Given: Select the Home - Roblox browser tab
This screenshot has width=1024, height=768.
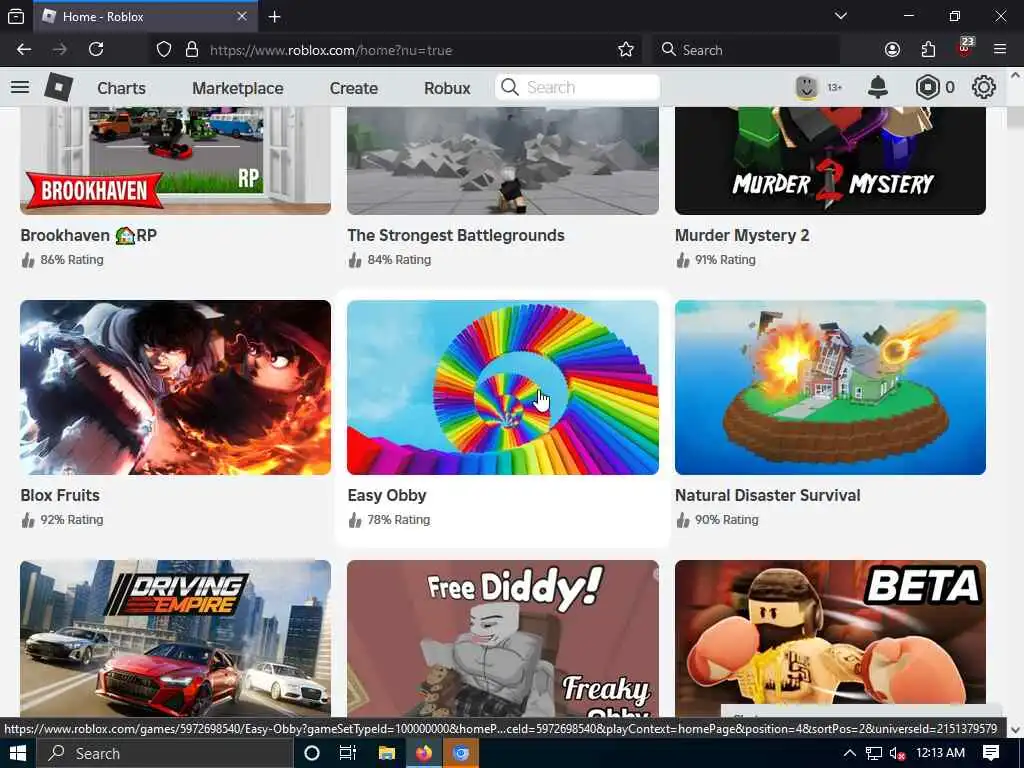Looking at the screenshot, I should click(147, 16).
